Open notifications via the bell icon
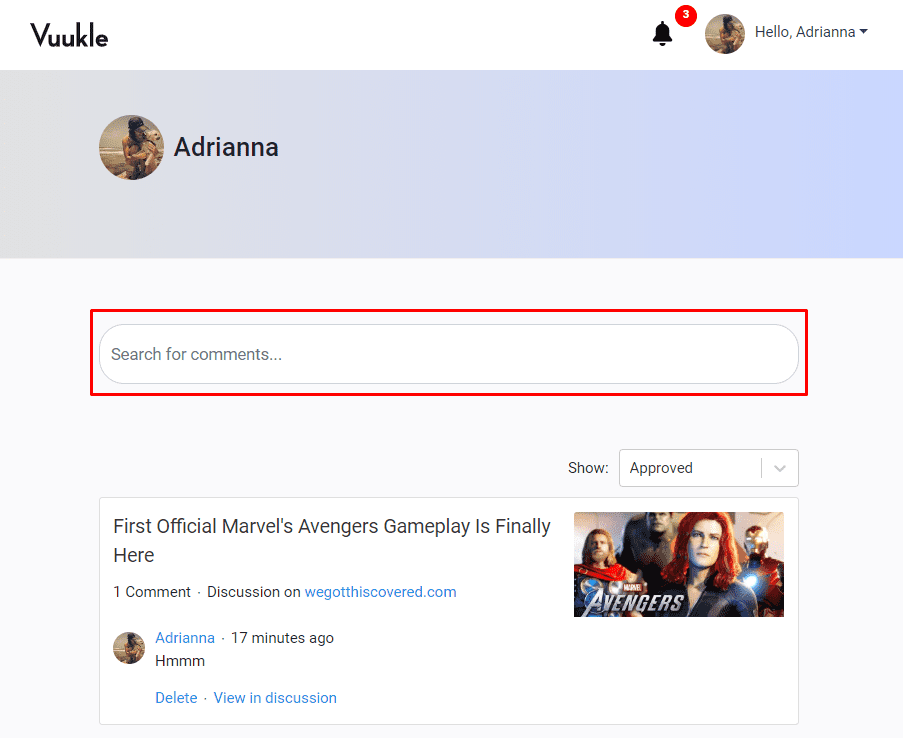The image size is (903, 738). click(x=662, y=34)
